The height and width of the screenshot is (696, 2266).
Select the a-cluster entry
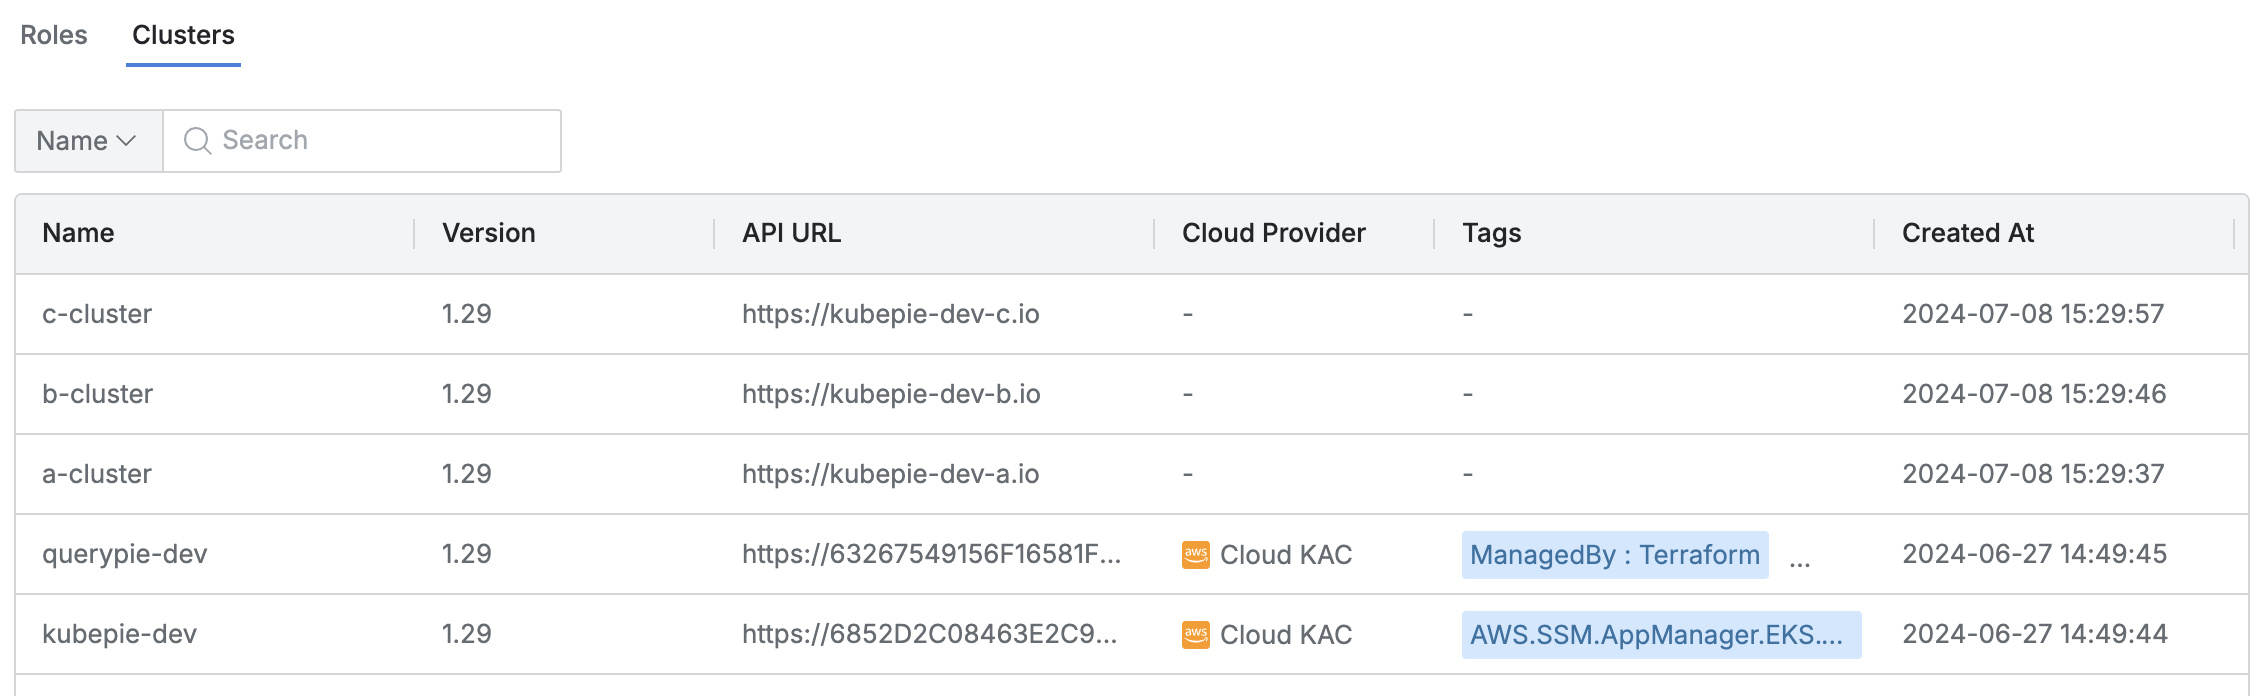(x=97, y=474)
